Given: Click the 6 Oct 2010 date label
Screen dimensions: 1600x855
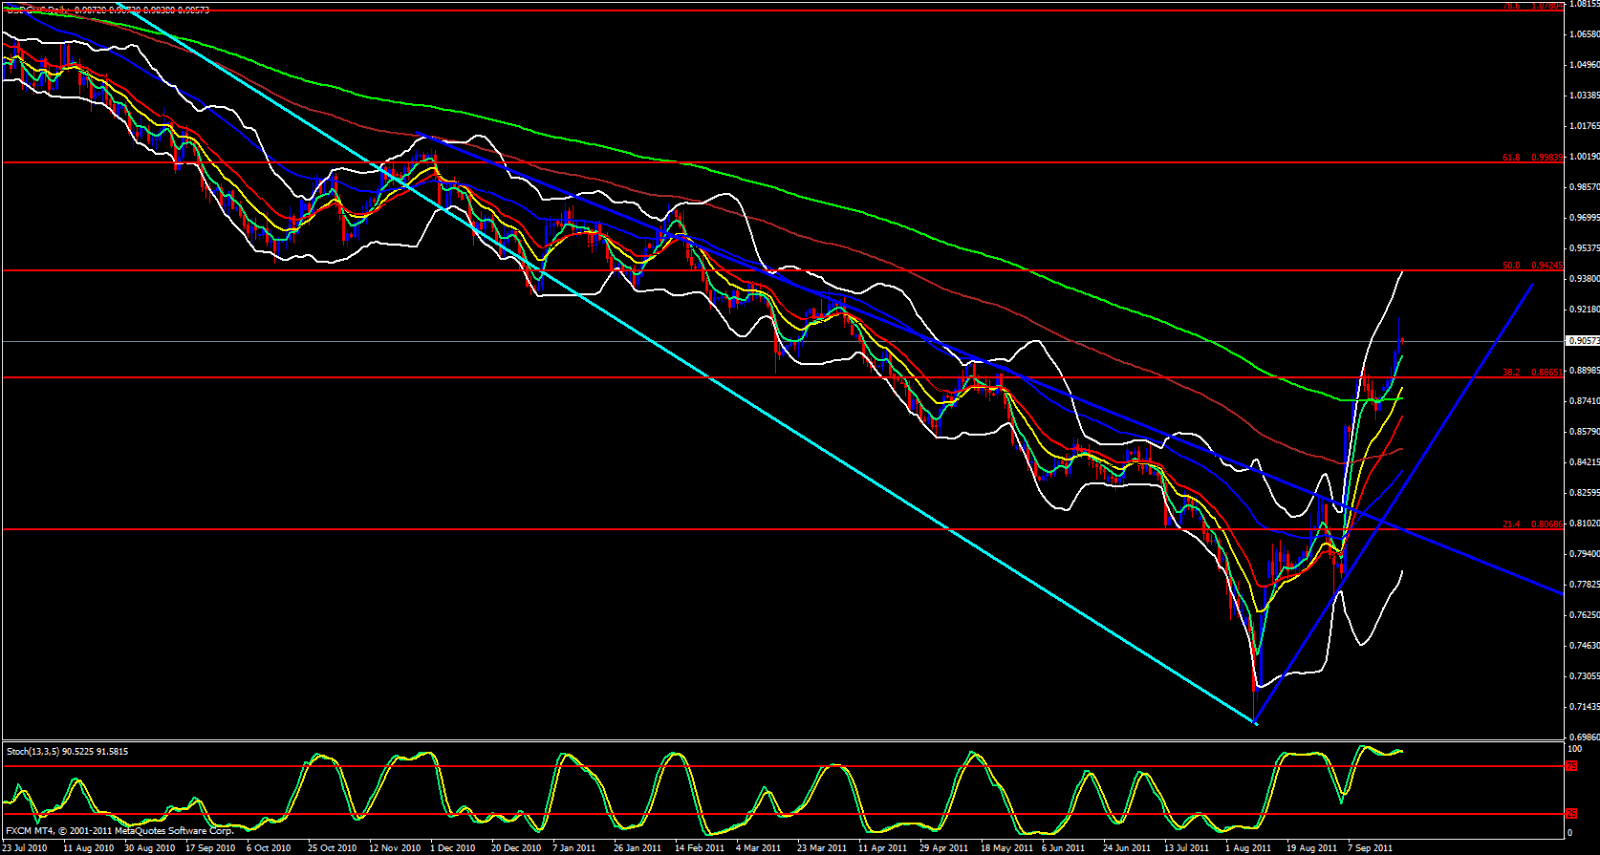Looking at the screenshot, I should coord(269,848).
